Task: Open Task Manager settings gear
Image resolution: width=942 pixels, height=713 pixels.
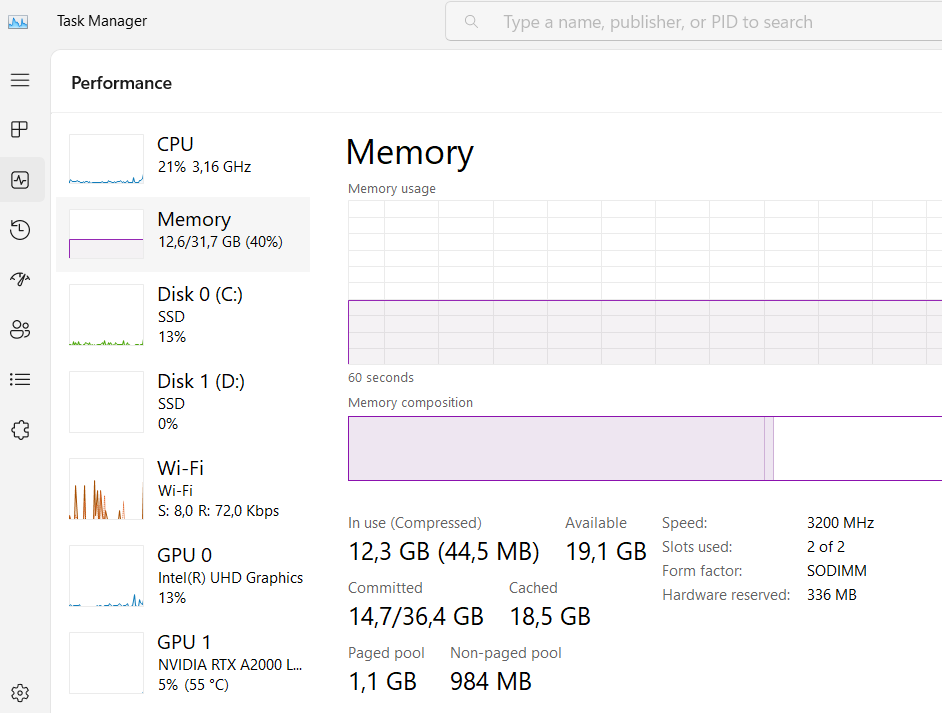Action: point(20,693)
